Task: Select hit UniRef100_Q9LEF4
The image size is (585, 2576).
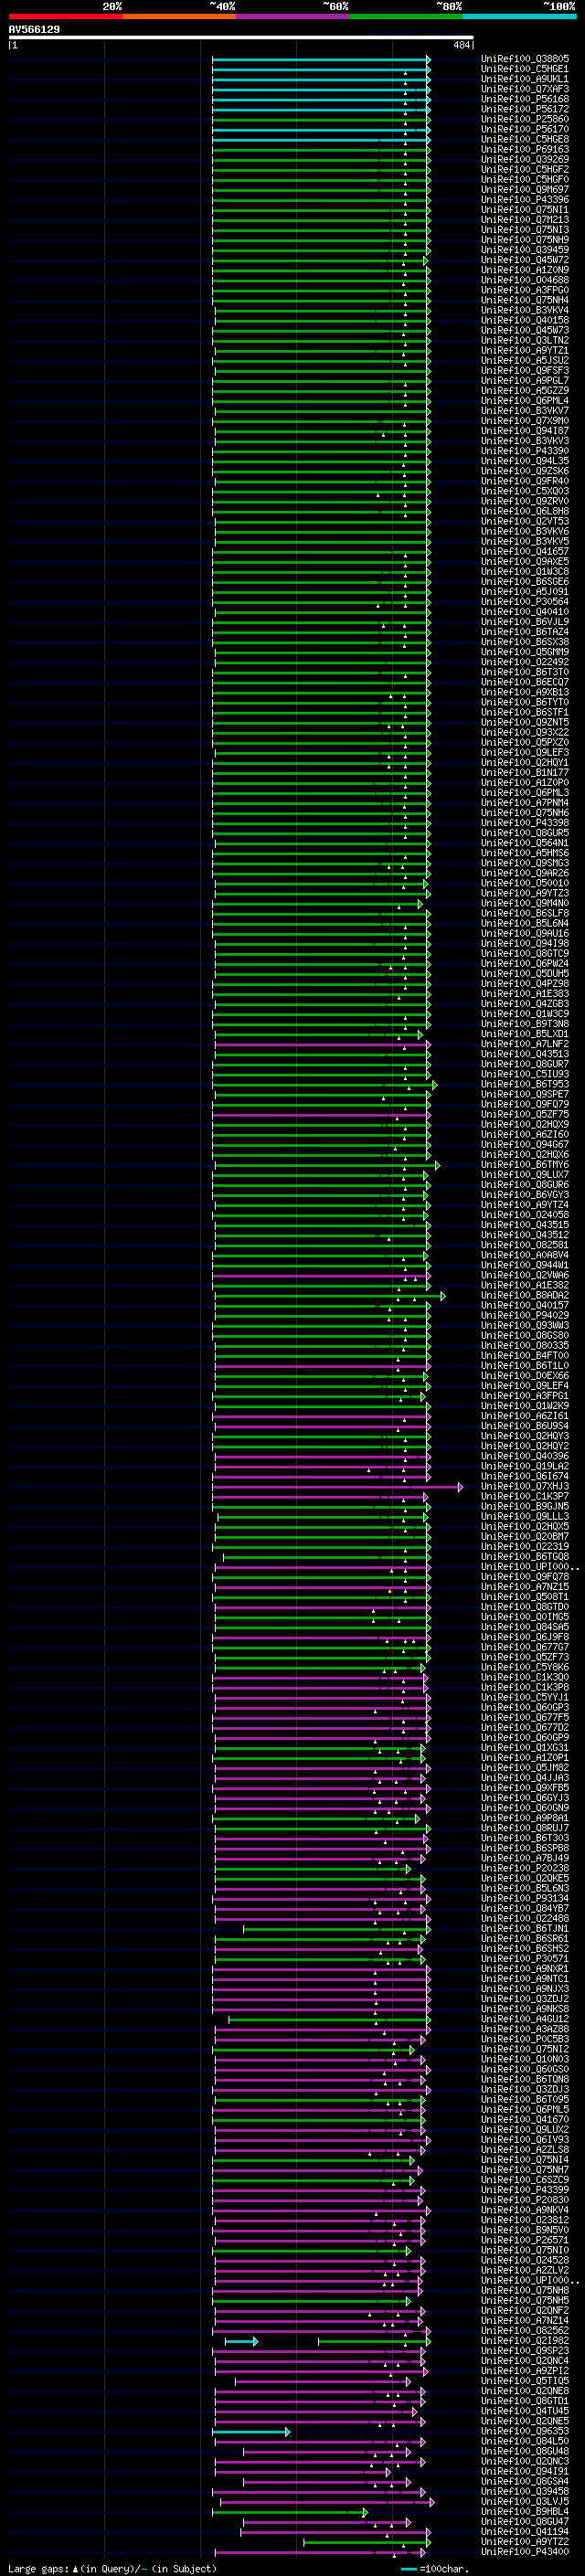Action: click(525, 1386)
